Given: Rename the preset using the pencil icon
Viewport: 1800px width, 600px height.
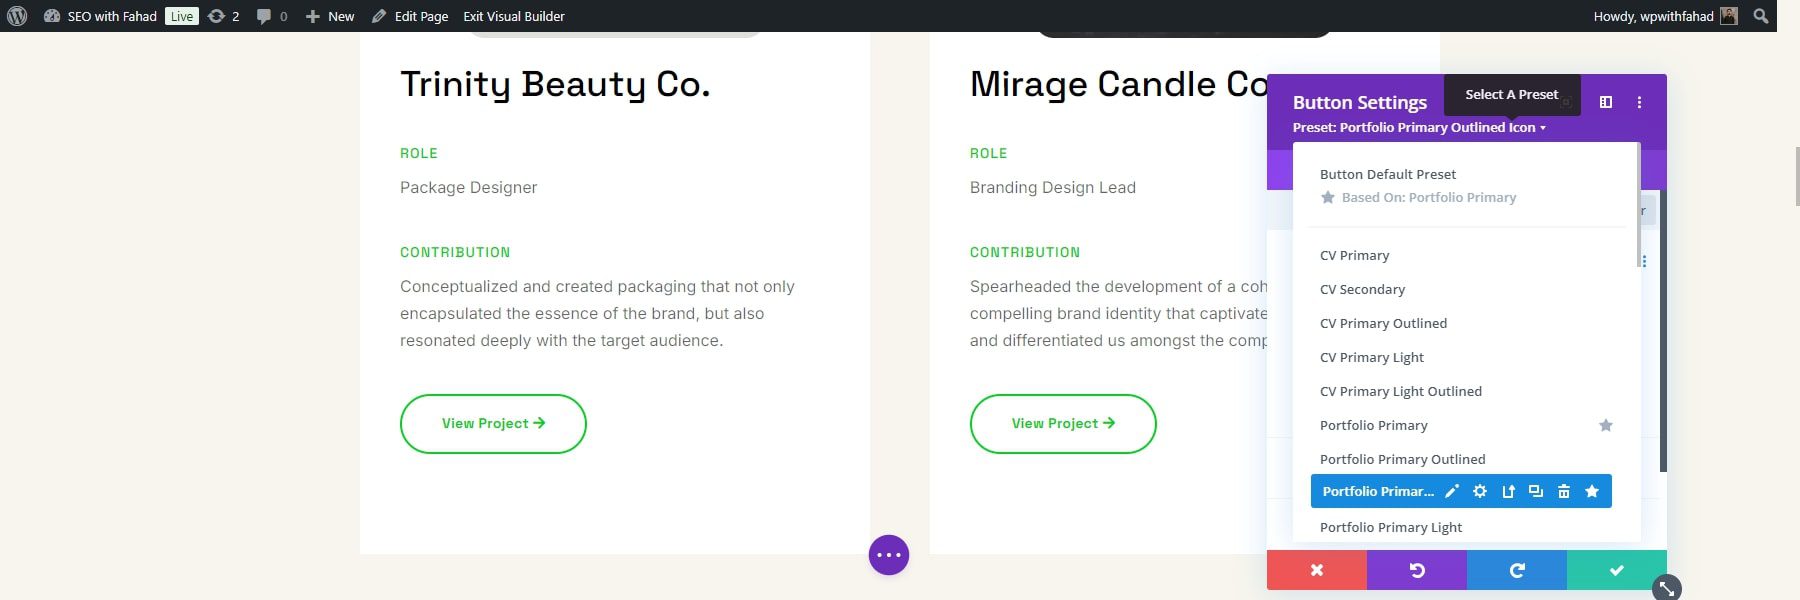Looking at the screenshot, I should 1451,491.
